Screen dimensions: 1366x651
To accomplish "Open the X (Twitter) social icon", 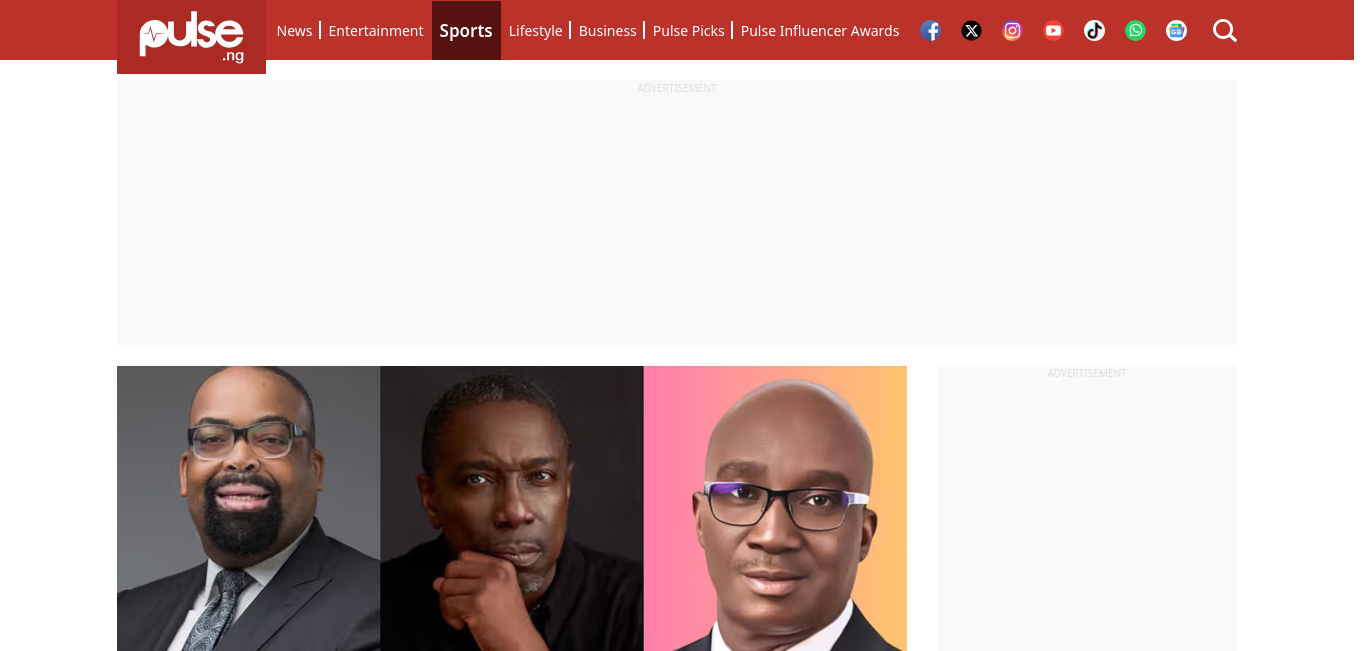I will click(x=971, y=31).
